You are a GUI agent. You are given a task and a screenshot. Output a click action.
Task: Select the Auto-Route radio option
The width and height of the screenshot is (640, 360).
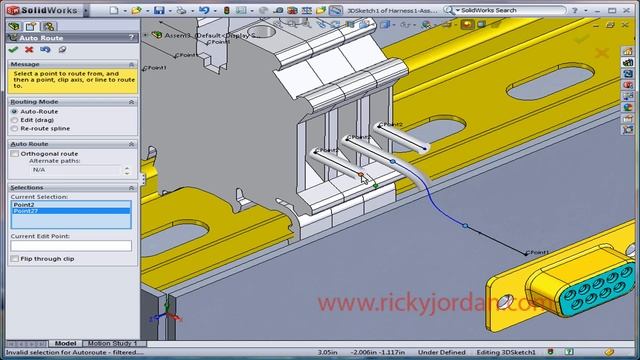[15, 111]
